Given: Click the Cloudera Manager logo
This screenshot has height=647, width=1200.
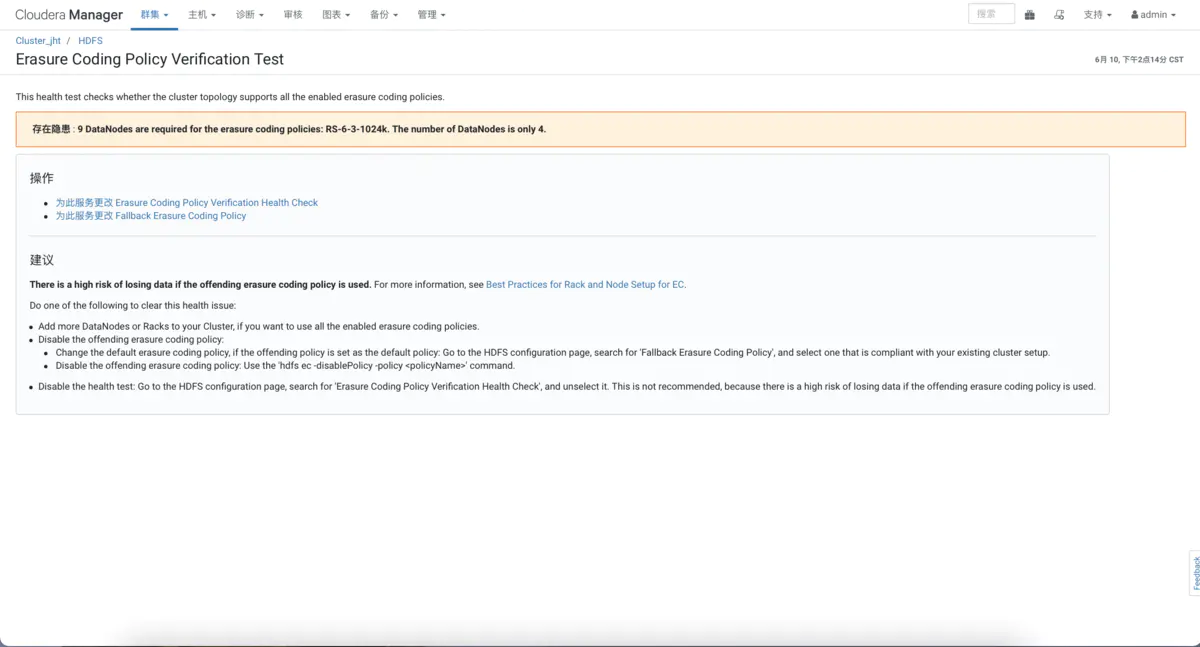Looking at the screenshot, I should click(69, 15).
